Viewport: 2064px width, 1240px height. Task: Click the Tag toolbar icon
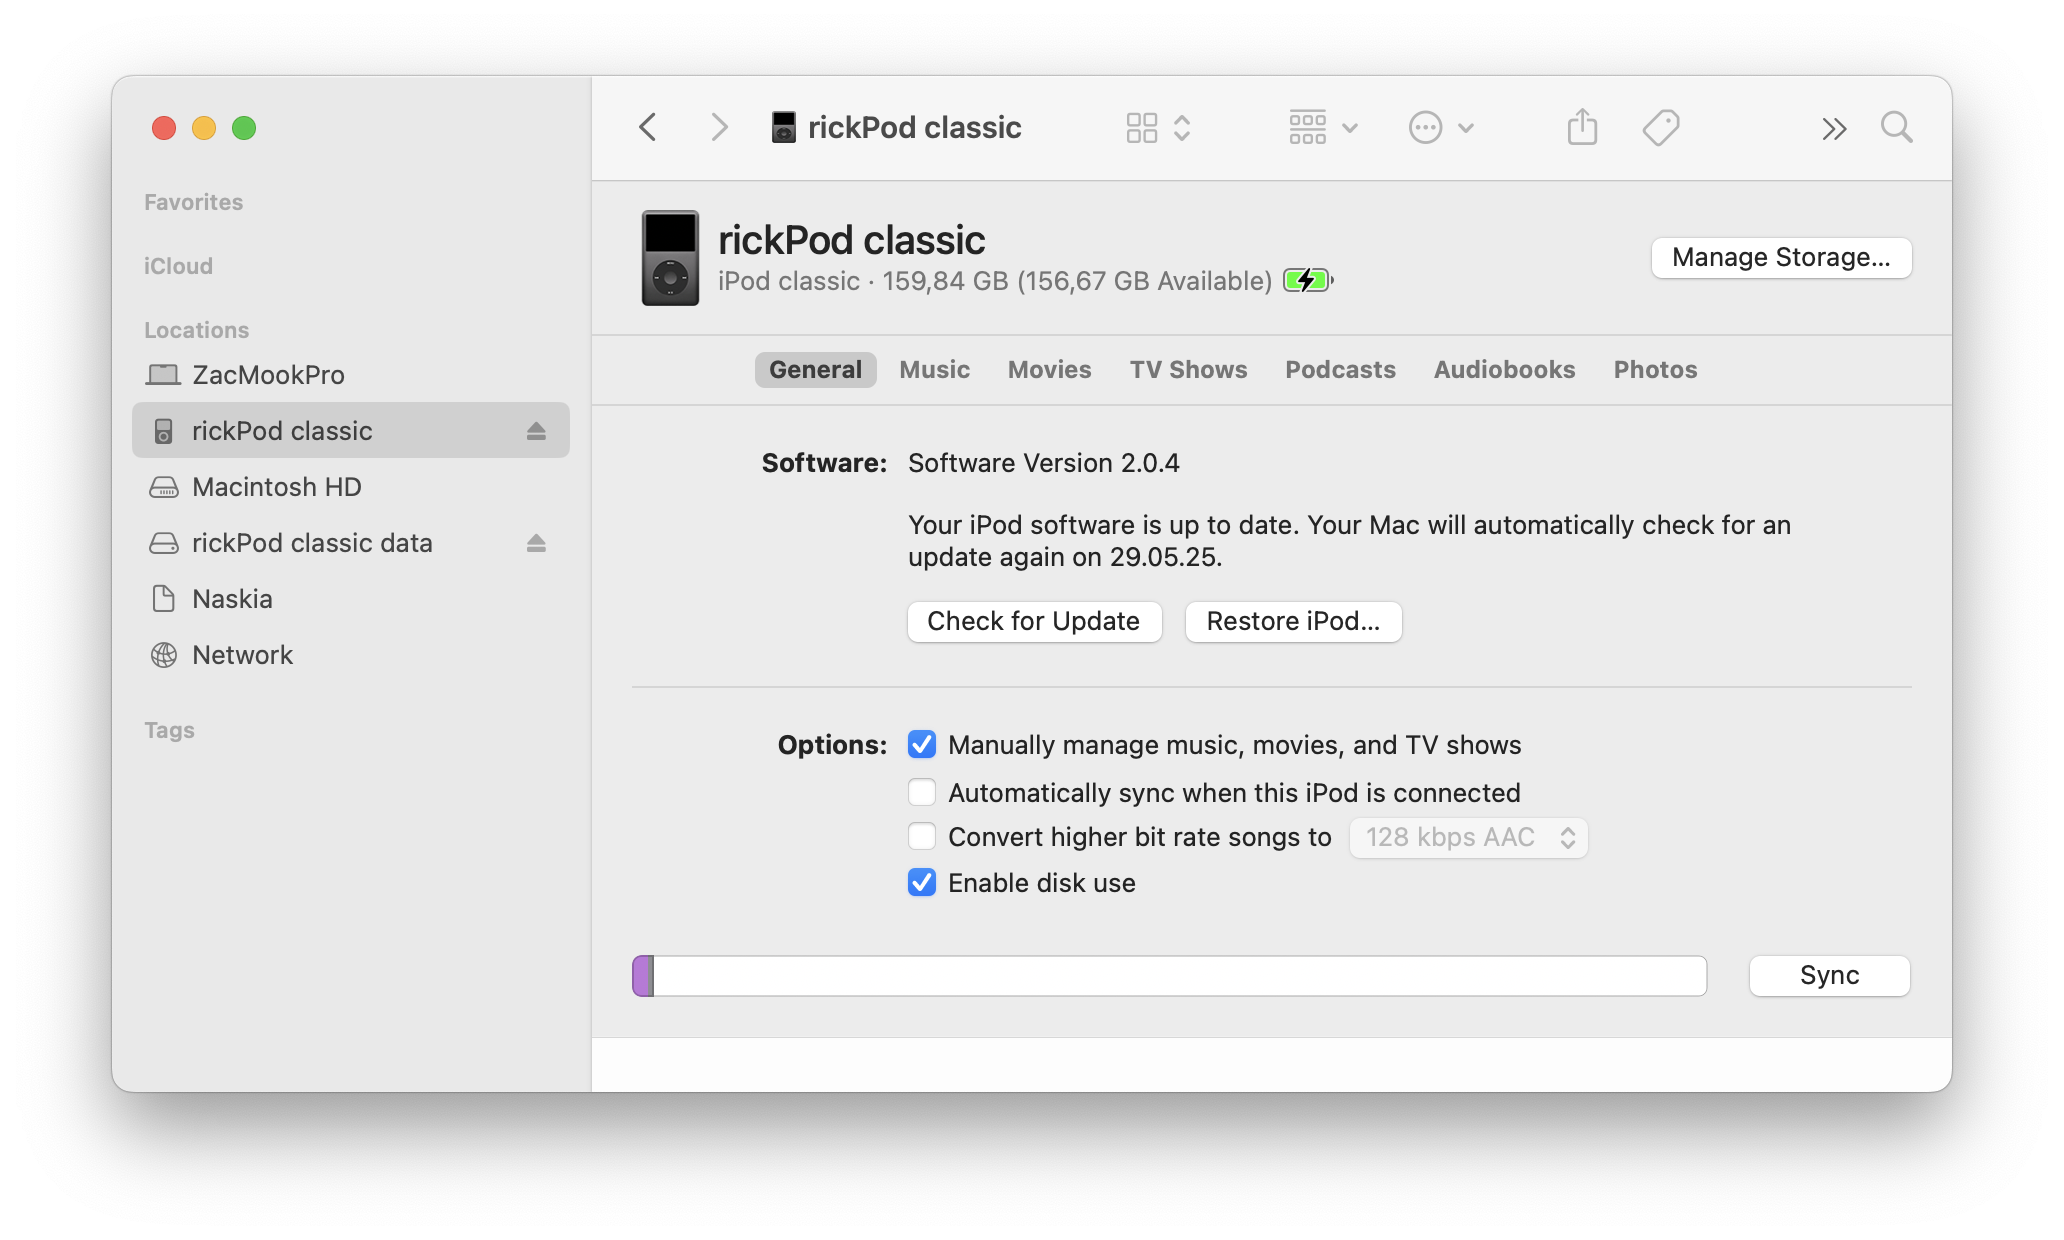click(x=1661, y=127)
